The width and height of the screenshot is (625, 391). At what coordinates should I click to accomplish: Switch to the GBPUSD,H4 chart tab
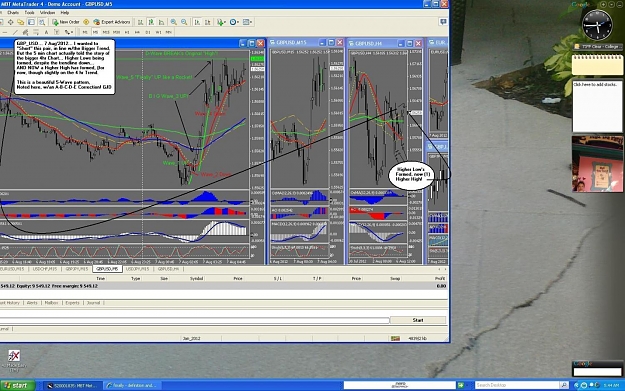(168, 269)
